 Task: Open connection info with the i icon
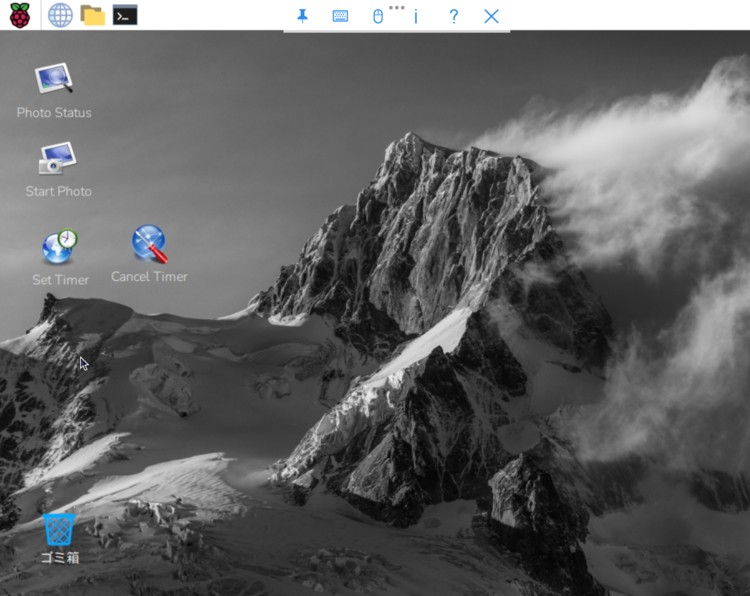pos(415,16)
